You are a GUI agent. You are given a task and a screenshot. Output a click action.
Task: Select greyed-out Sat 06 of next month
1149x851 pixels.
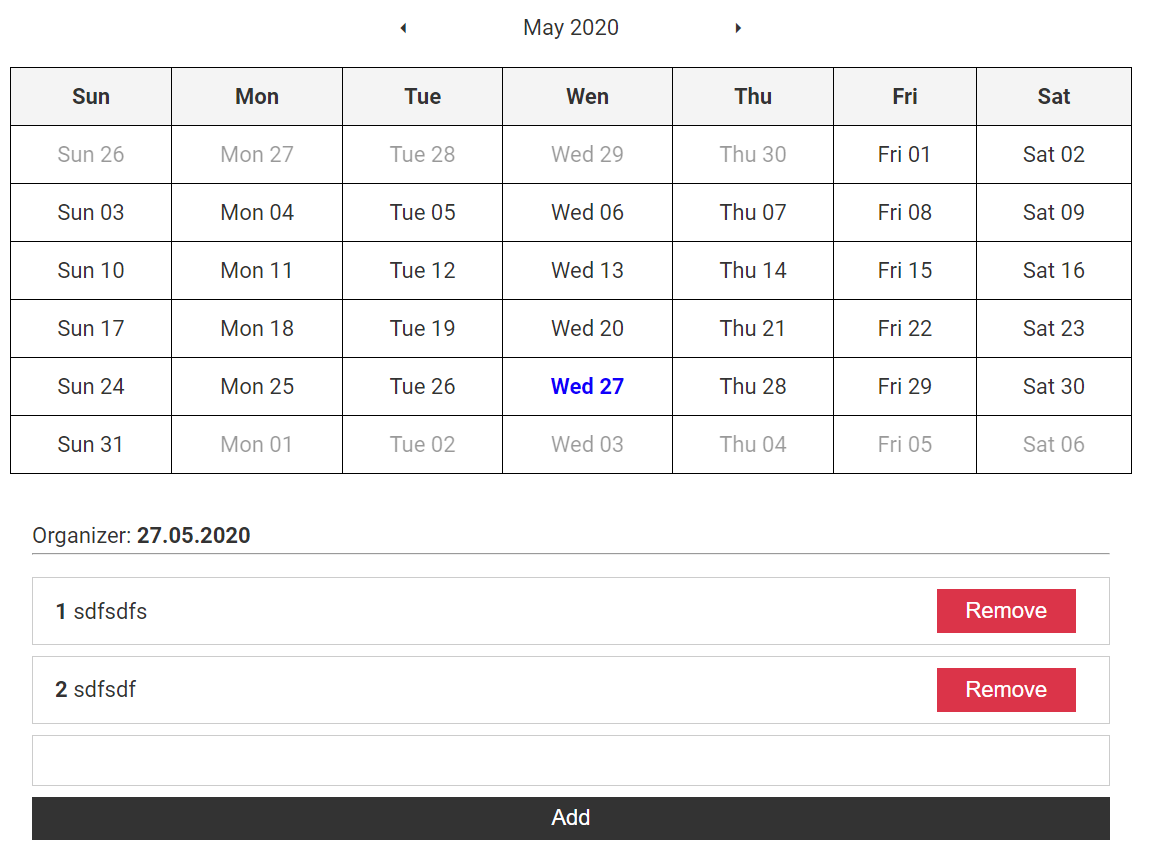[x=1053, y=445]
